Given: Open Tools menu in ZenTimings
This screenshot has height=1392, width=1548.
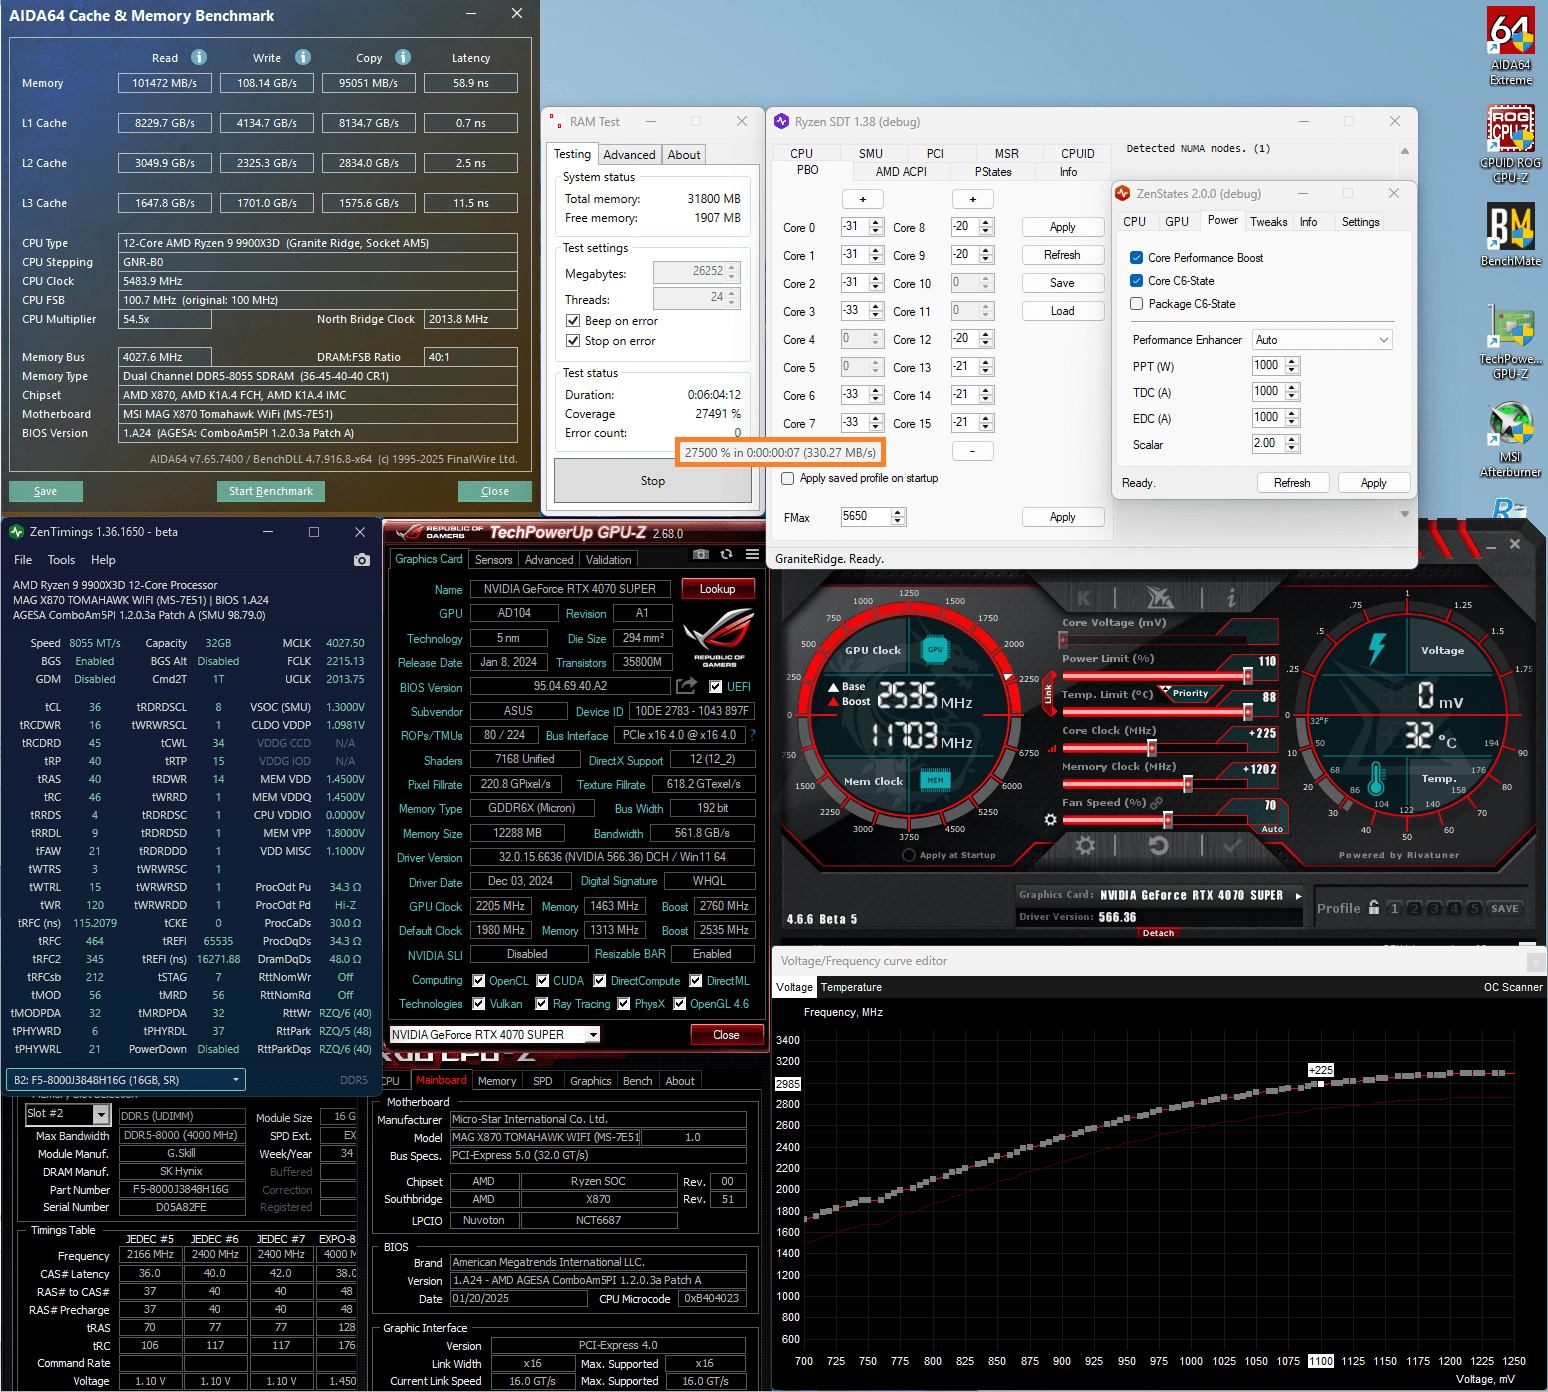Looking at the screenshot, I should [61, 560].
